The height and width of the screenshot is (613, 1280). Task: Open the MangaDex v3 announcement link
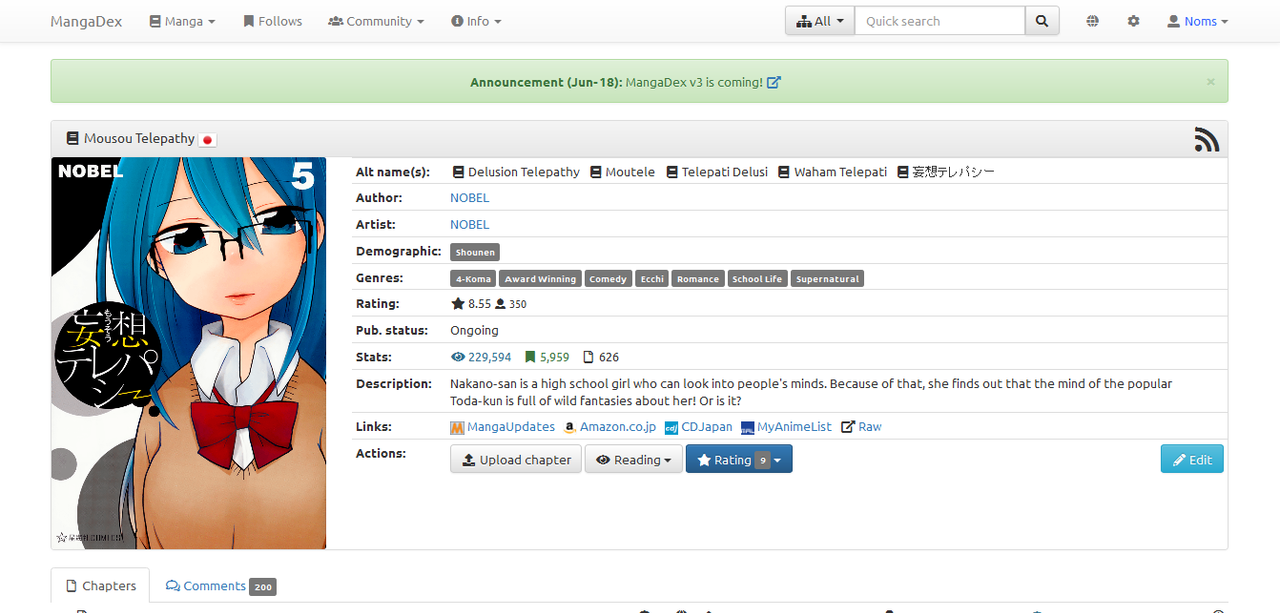pos(703,82)
